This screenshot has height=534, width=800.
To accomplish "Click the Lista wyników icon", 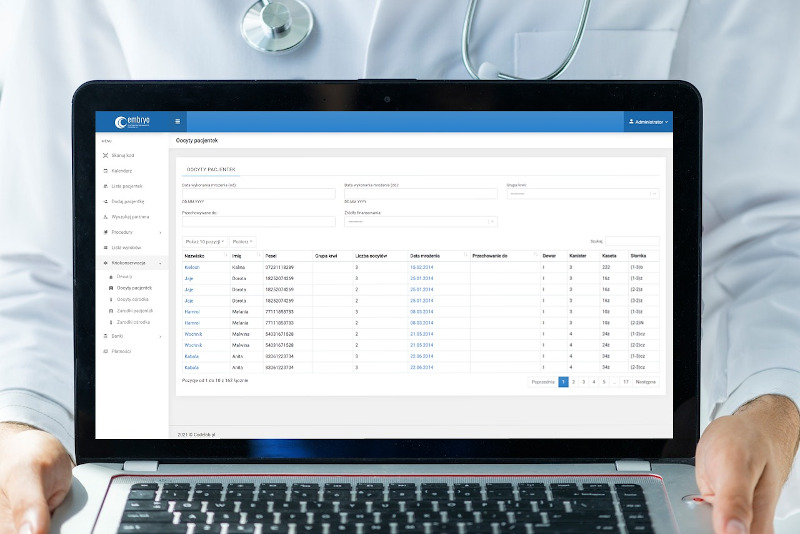I will click(105, 247).
